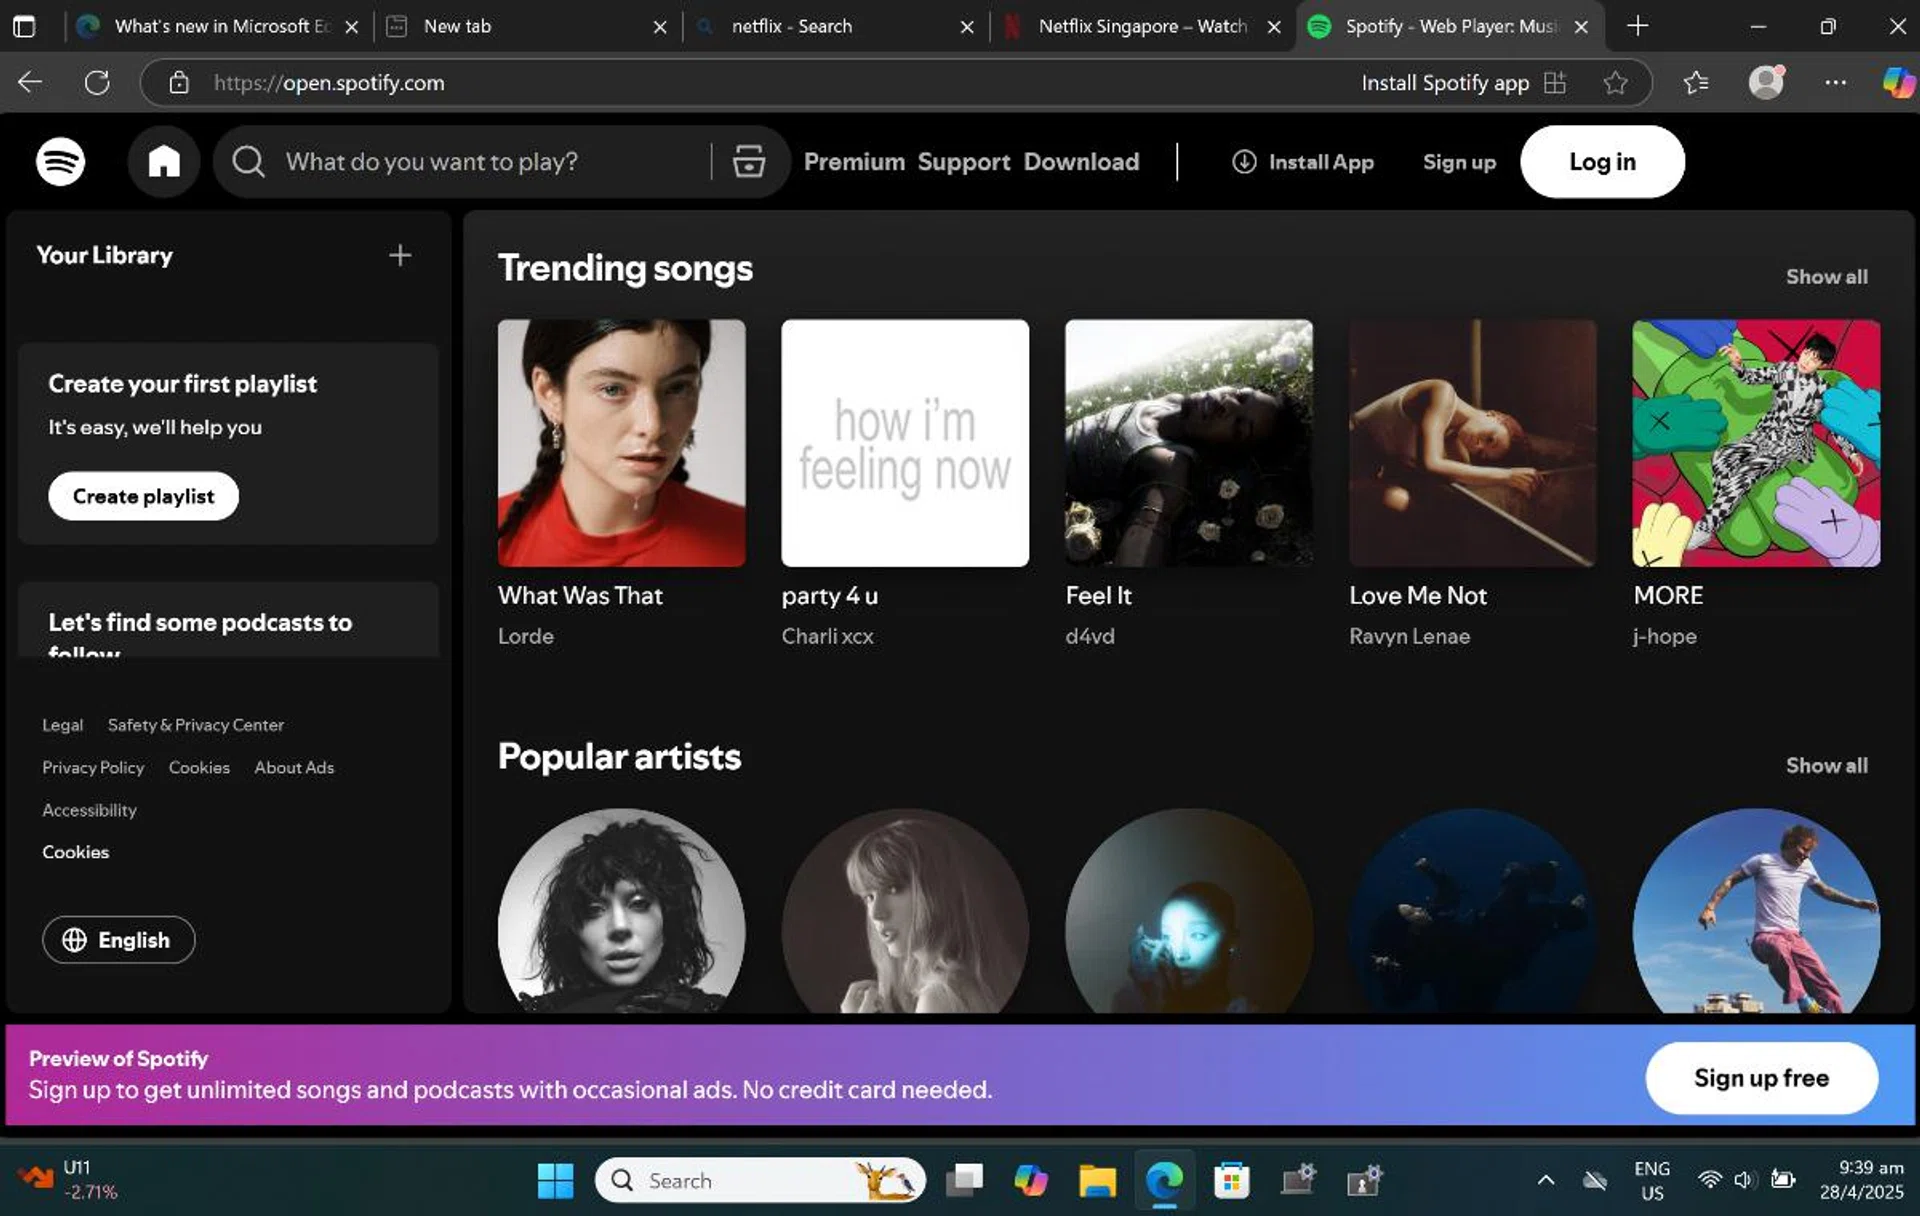Add page to favorites star icon
The width and height of the screenshot is (1920, 1216).
(x=1615, y=83)
